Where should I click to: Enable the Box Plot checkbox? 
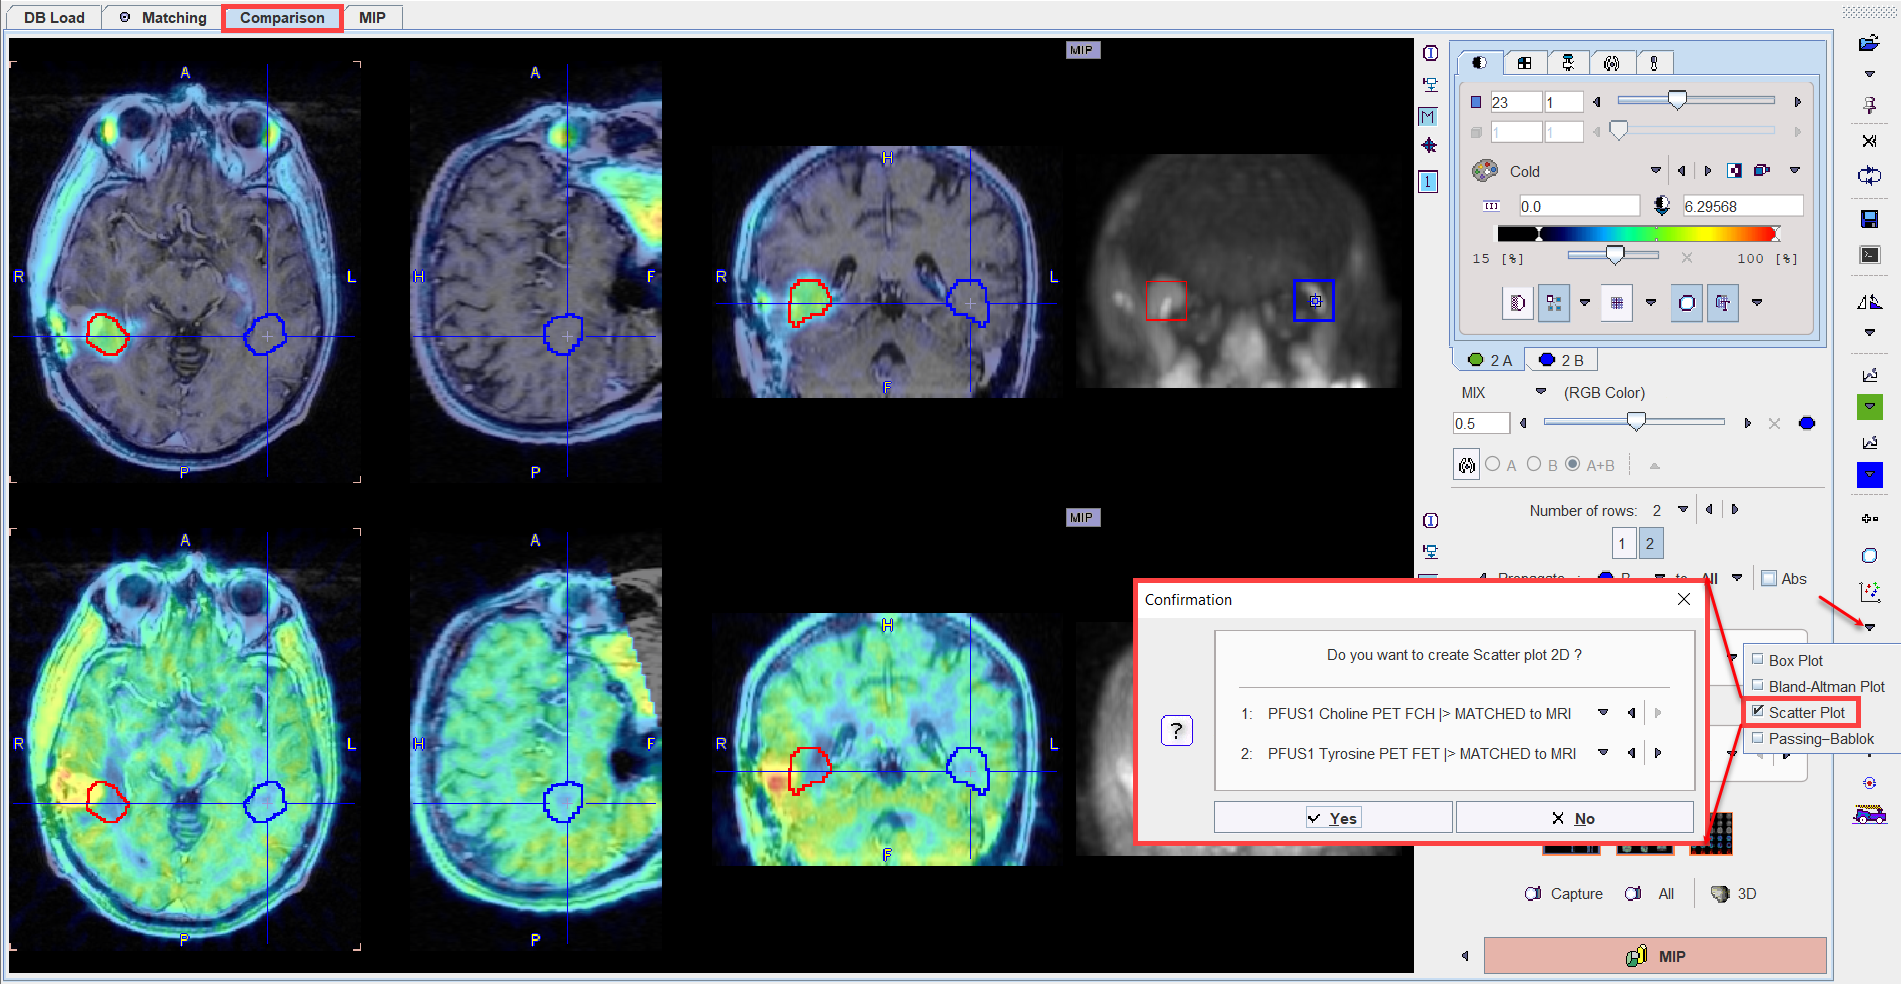pos(1757,659)
